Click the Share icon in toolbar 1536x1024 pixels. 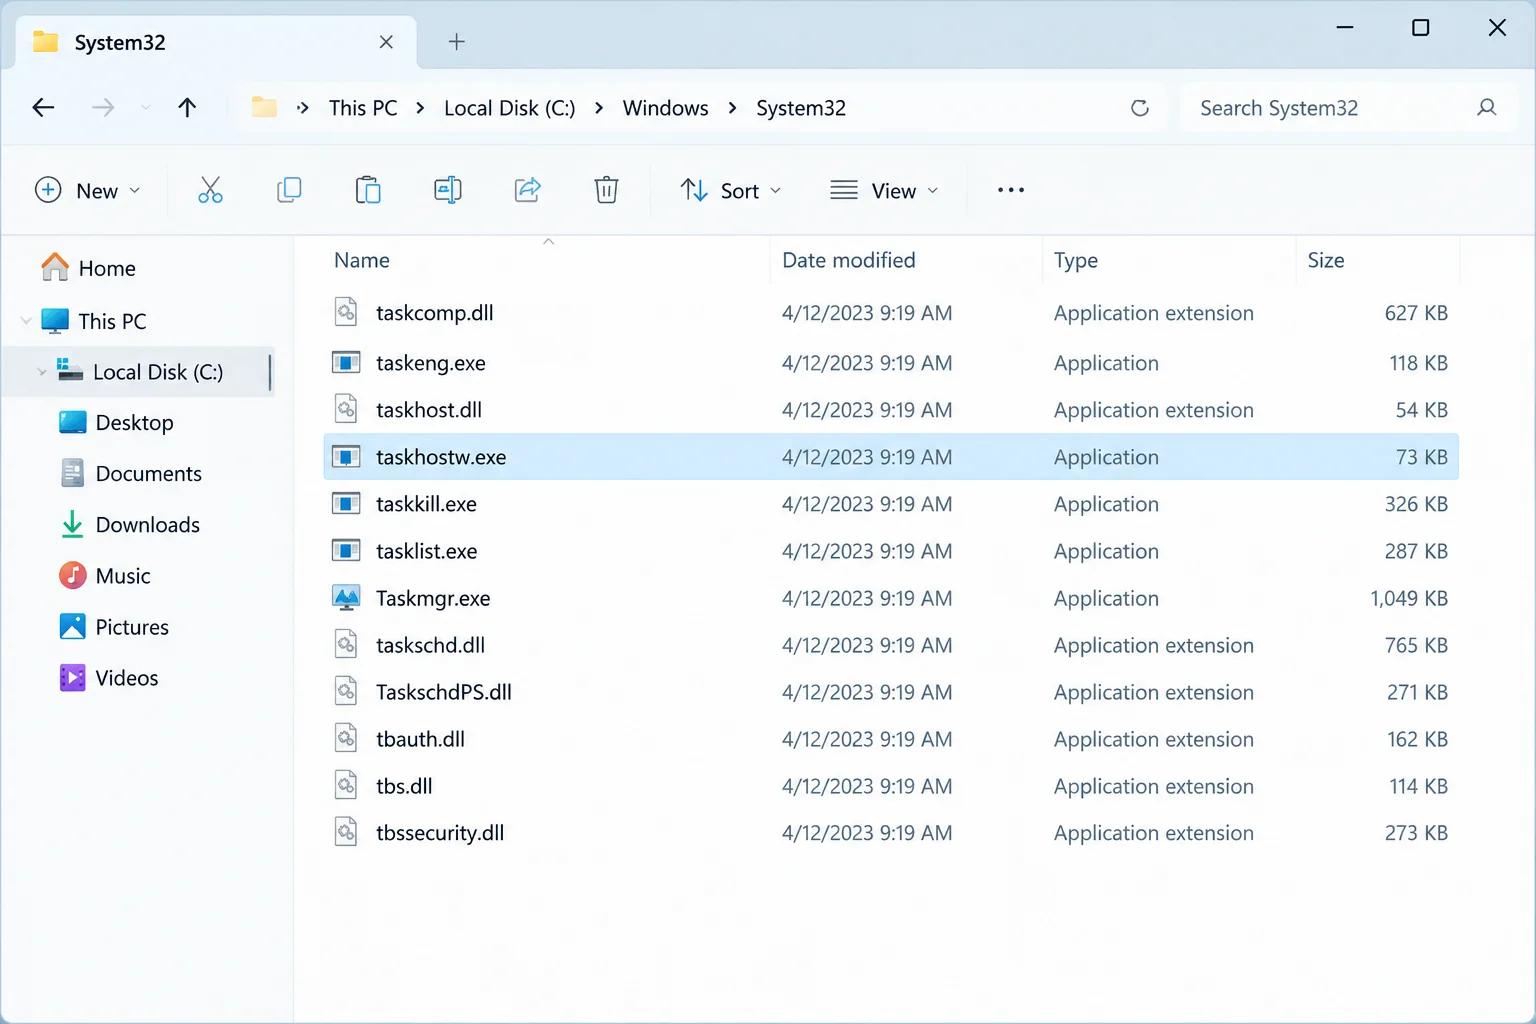click(527, 190)
